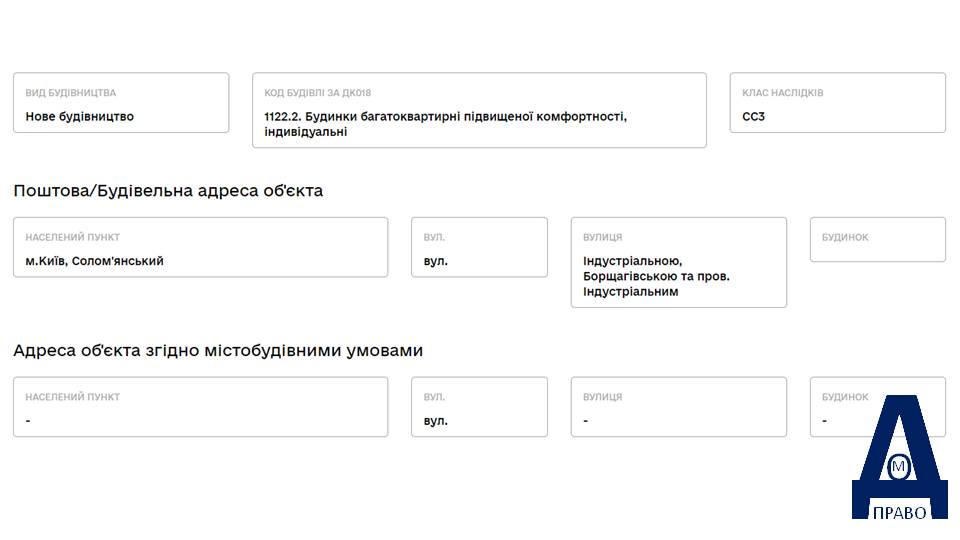Click the circled M inside logo
The image size is (960, 540).
coord(899,467)
